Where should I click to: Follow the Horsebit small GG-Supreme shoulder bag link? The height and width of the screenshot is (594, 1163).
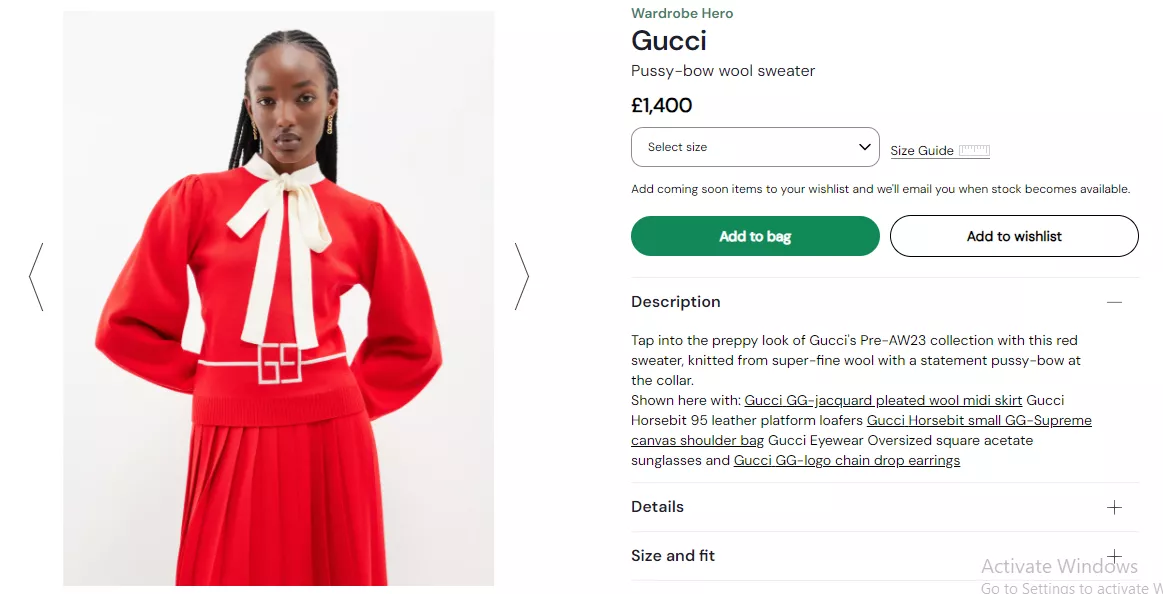coord(979,420)
